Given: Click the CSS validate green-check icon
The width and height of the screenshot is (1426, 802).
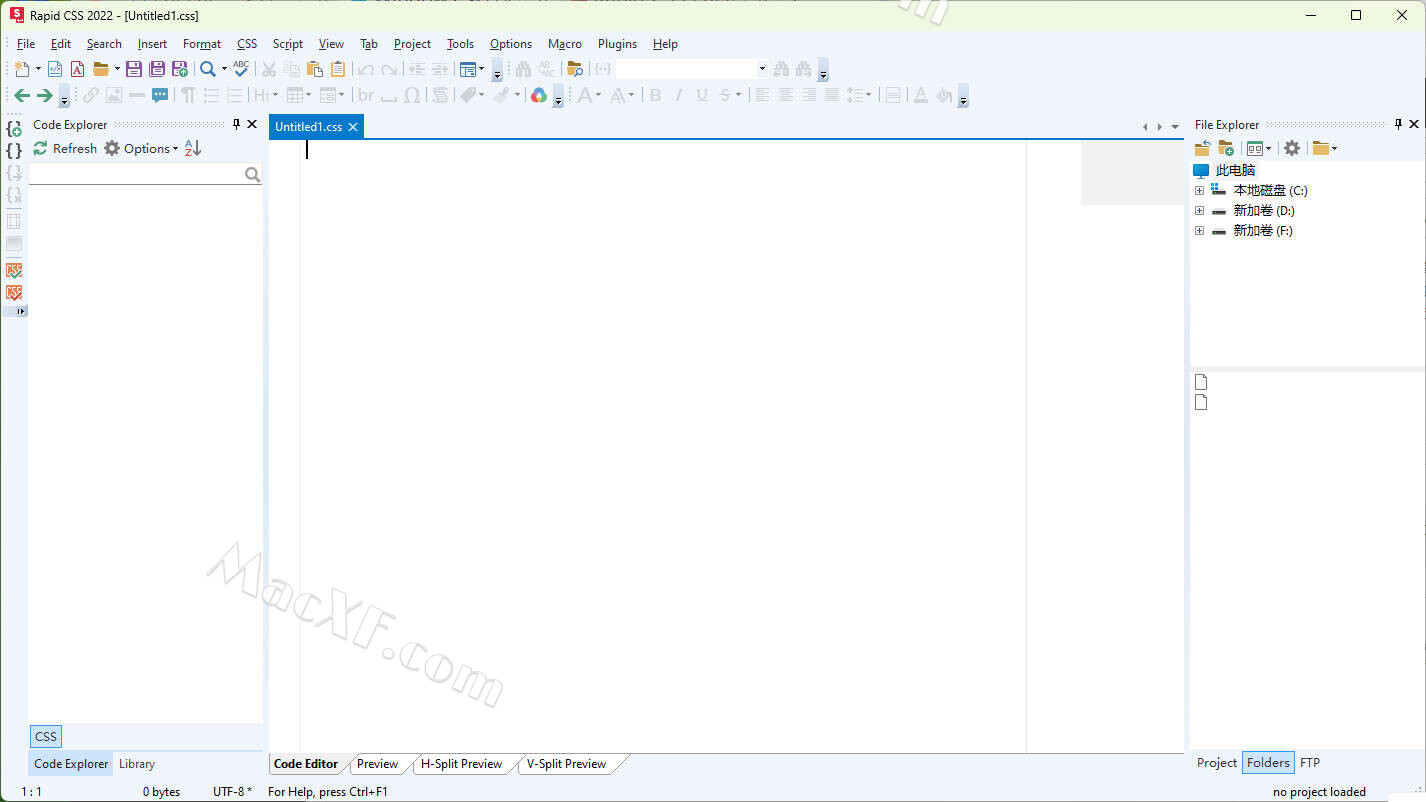Looking at the screenshot, I should point(14,271).
